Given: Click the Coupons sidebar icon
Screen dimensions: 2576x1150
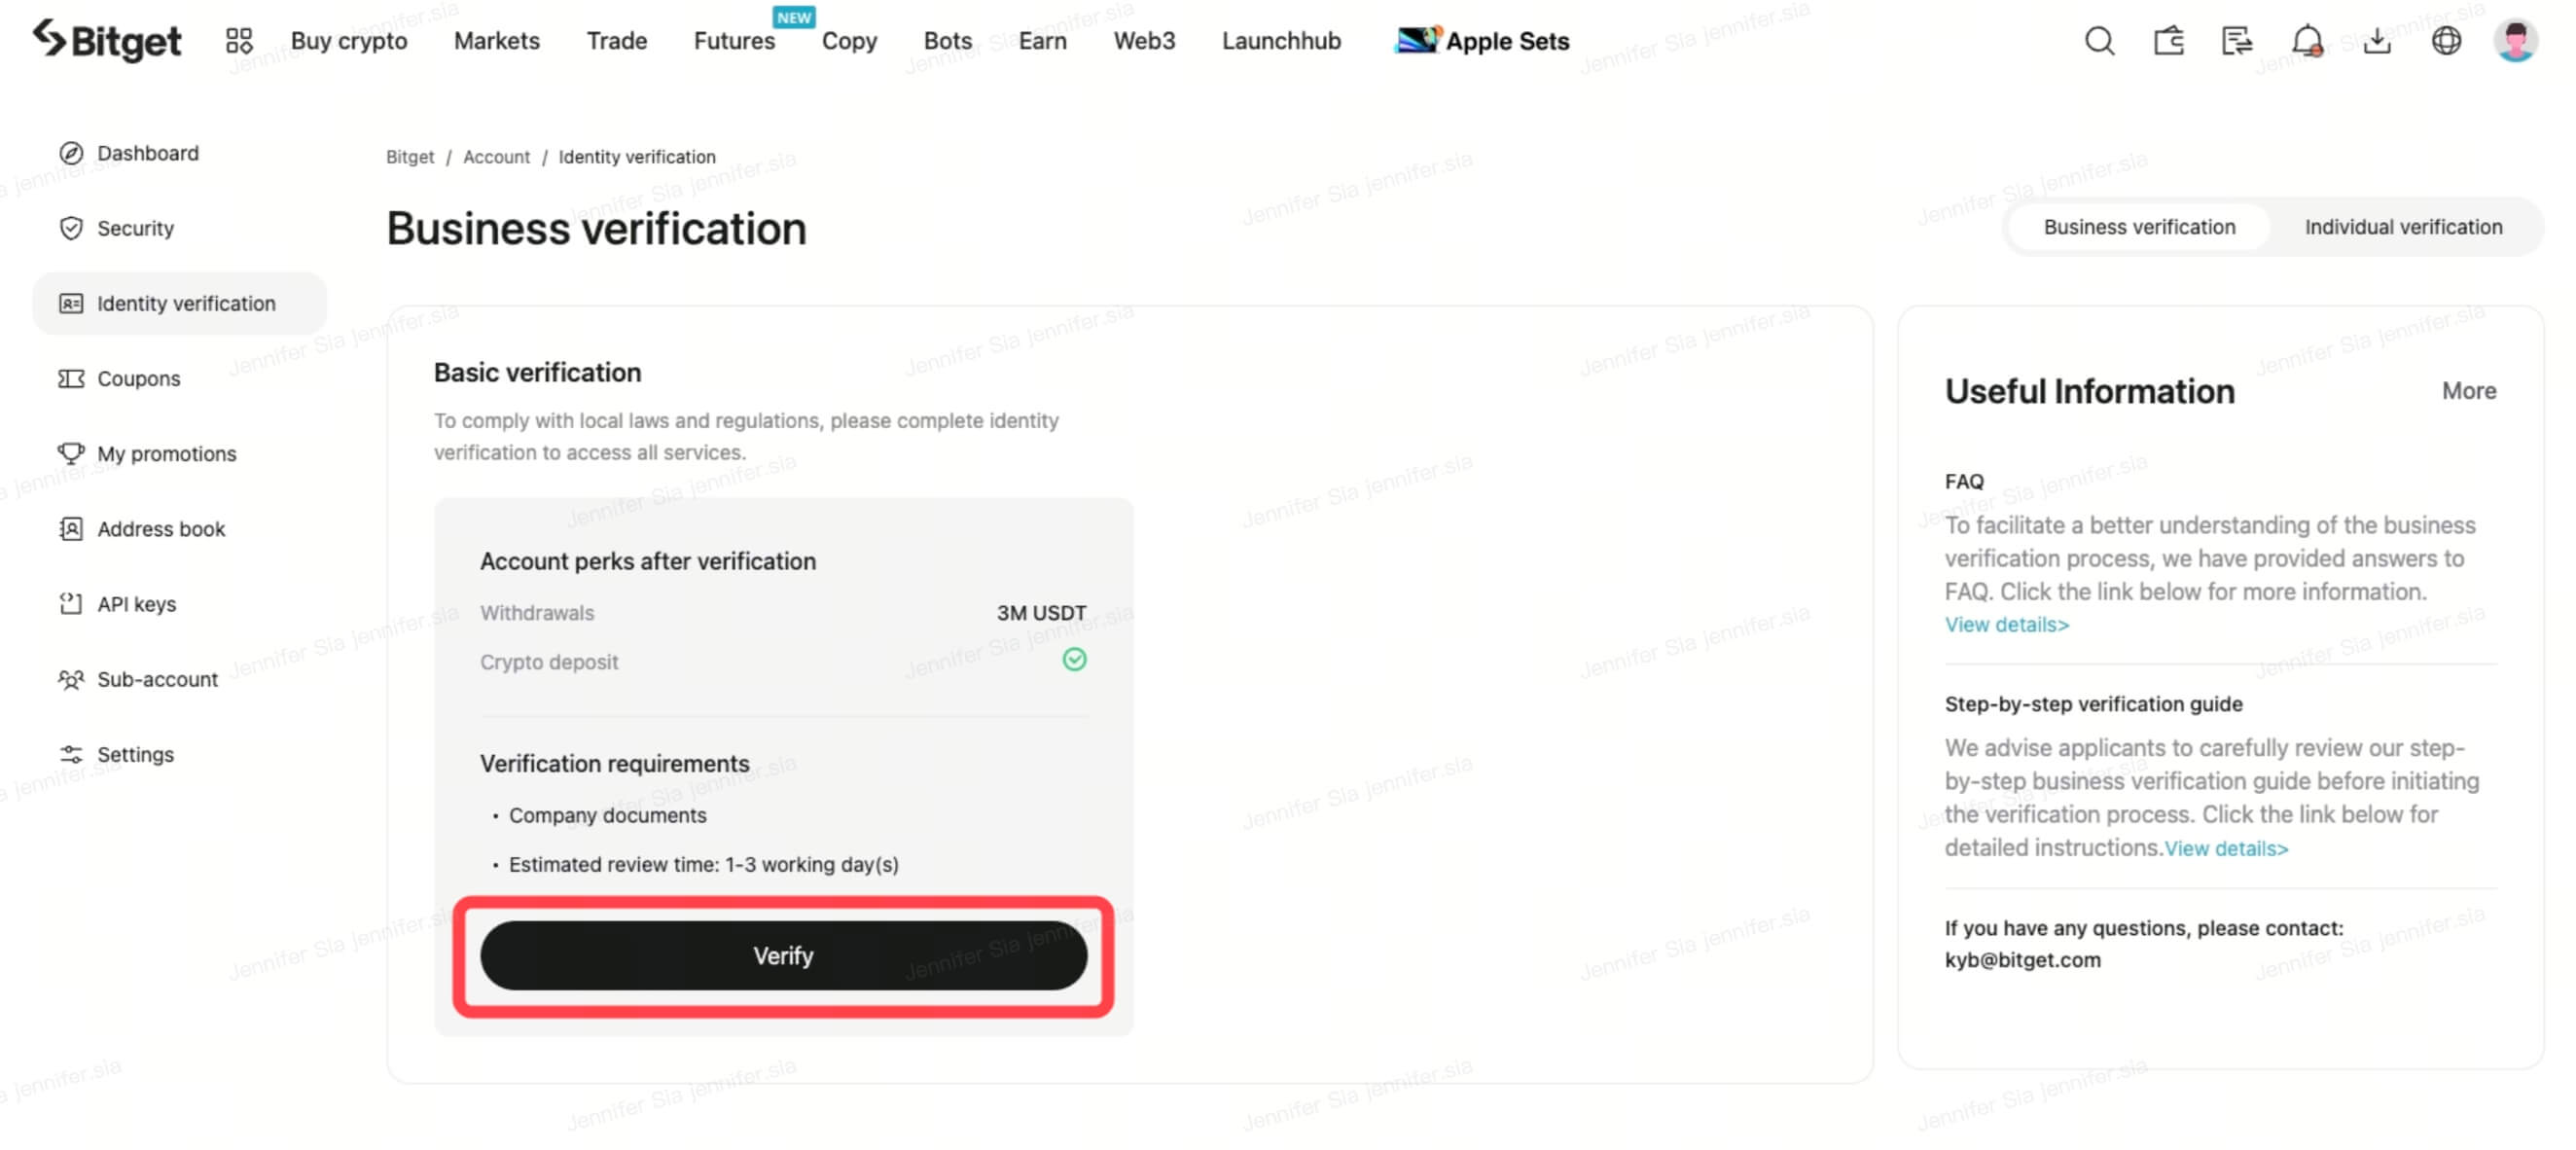Looking at the screenshot, I should tap(69, 377).
